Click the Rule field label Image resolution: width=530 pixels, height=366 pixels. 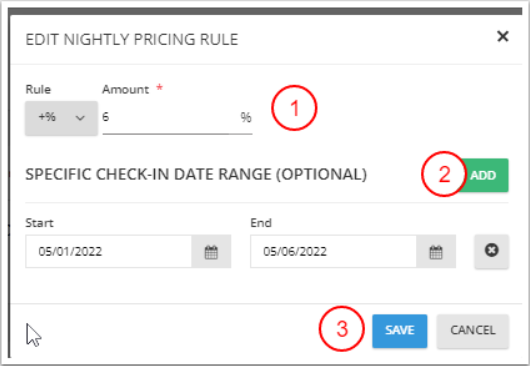pos(38,90)
